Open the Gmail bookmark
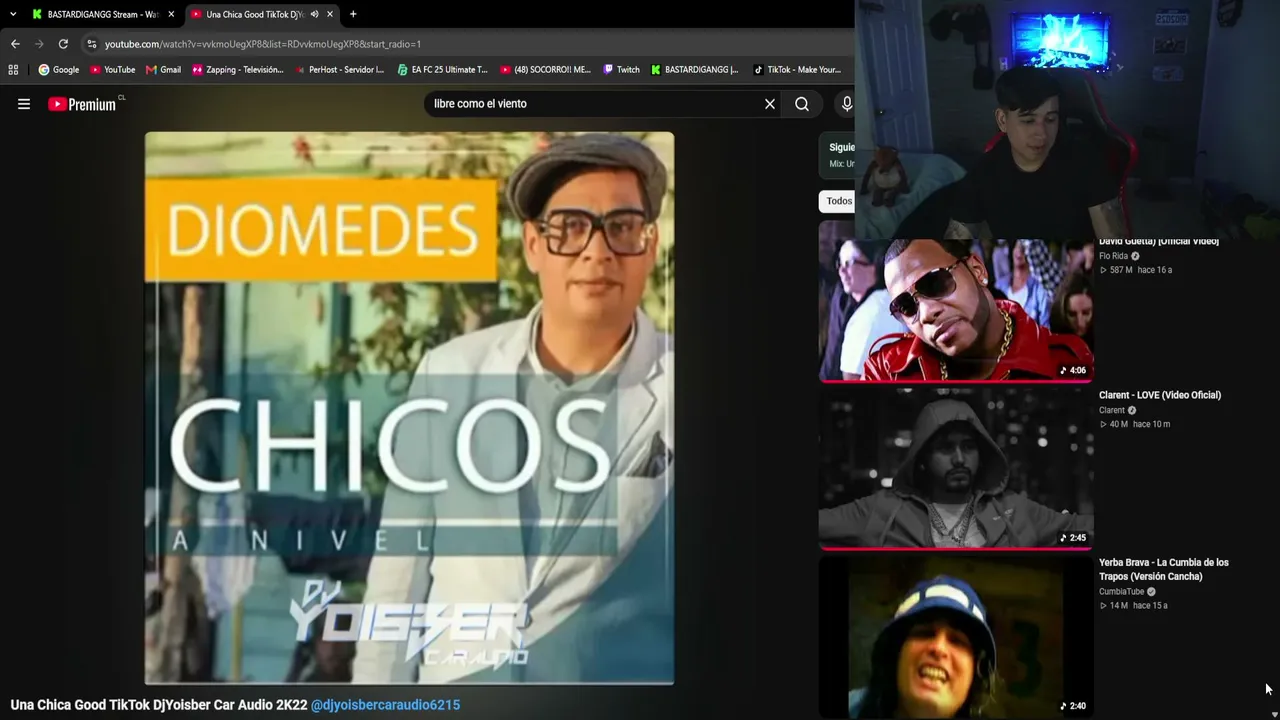 [x=163, y=70]
